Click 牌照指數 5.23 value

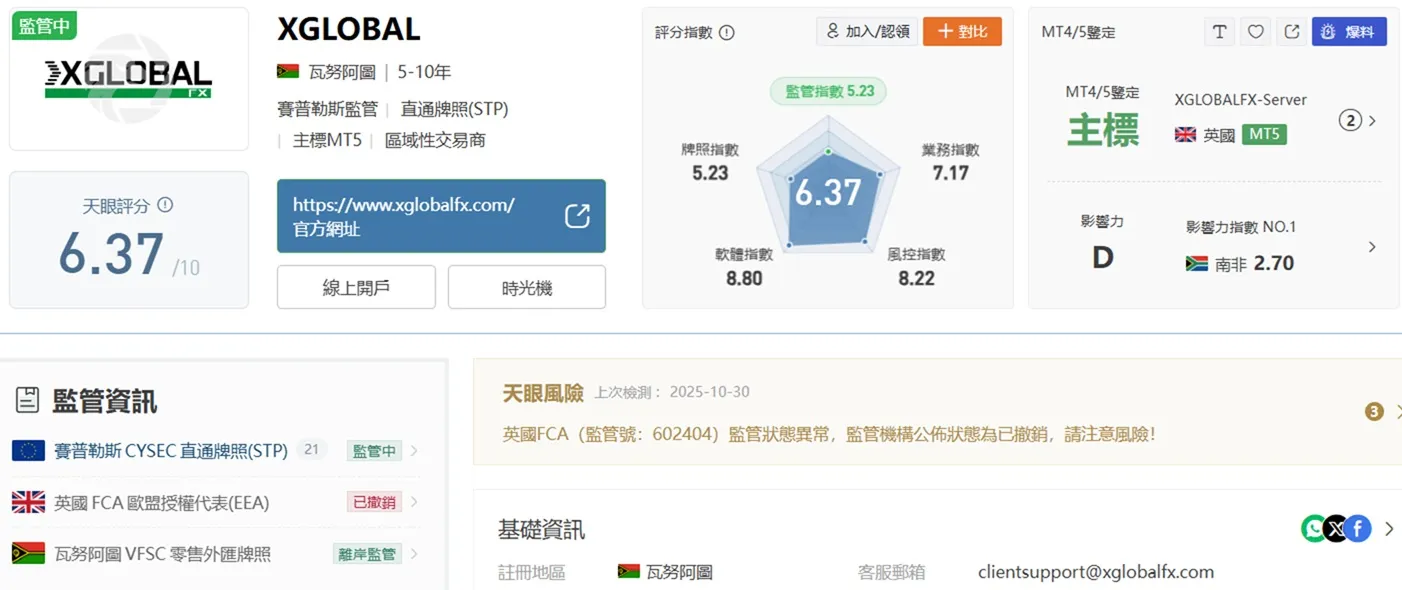pyautogui.click(x=710, y=173)
